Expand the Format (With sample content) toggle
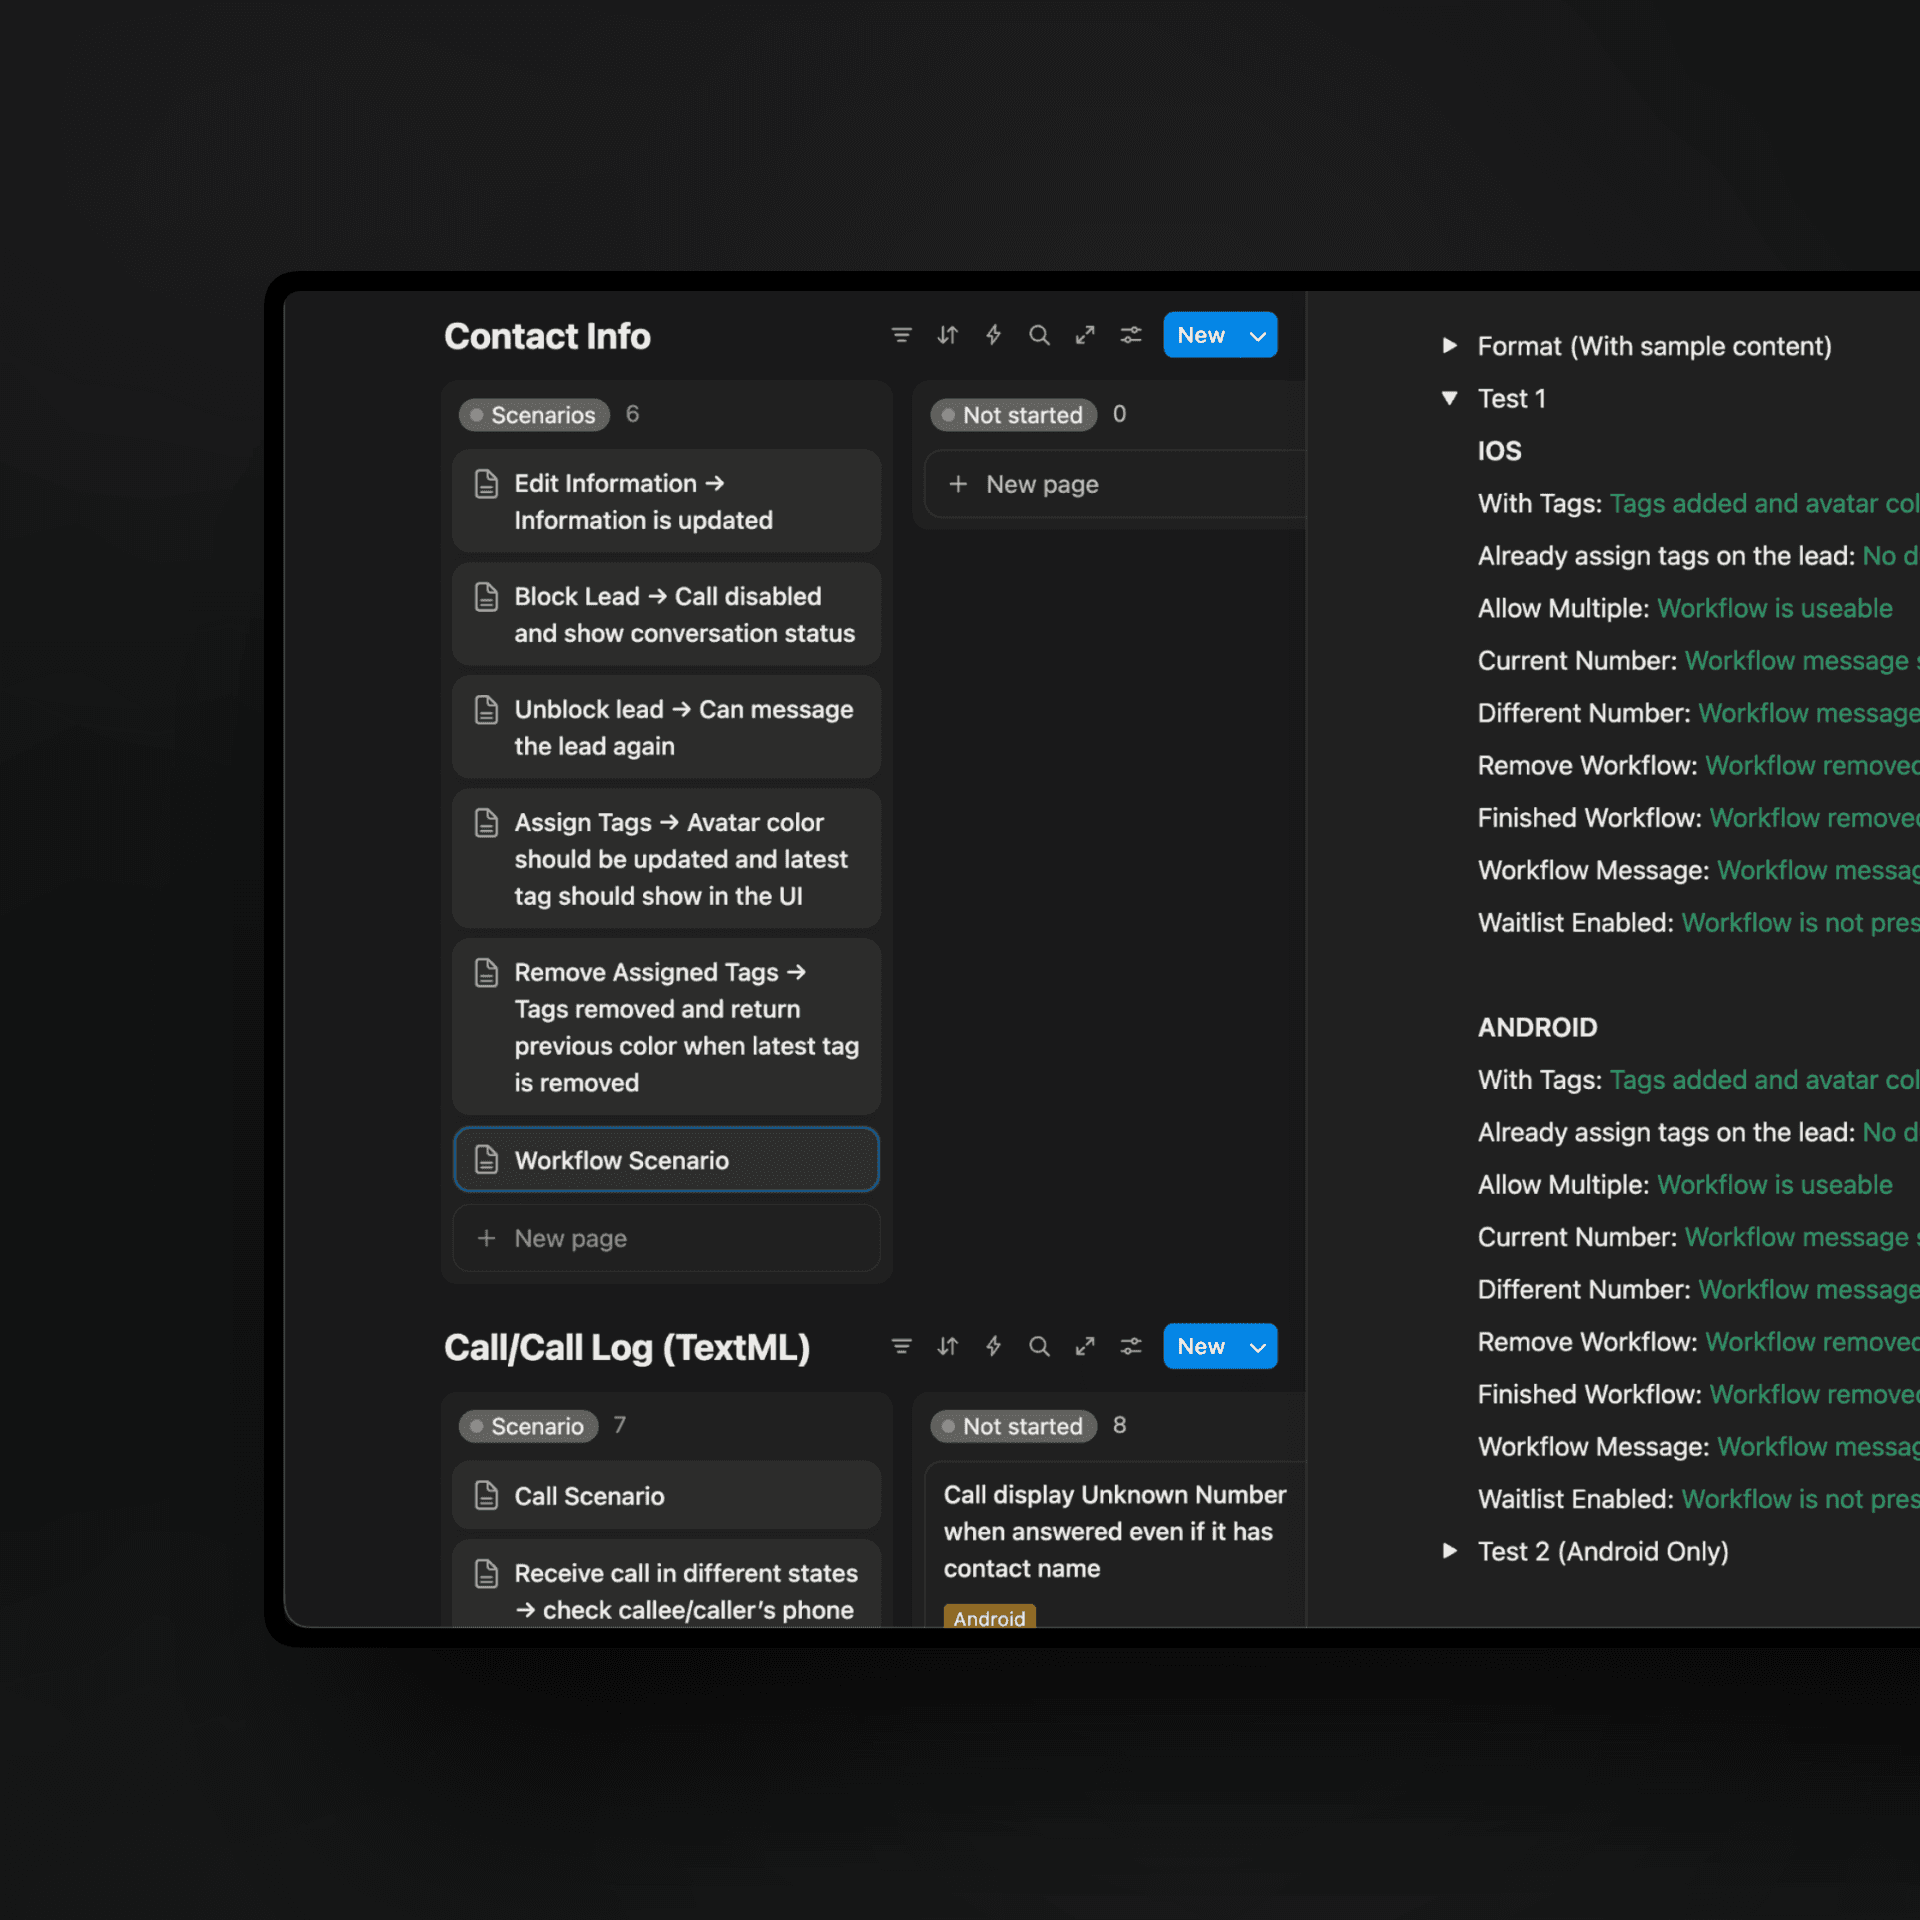The width and height of the screenshot is (1920, 1920). coord(1449,346)
